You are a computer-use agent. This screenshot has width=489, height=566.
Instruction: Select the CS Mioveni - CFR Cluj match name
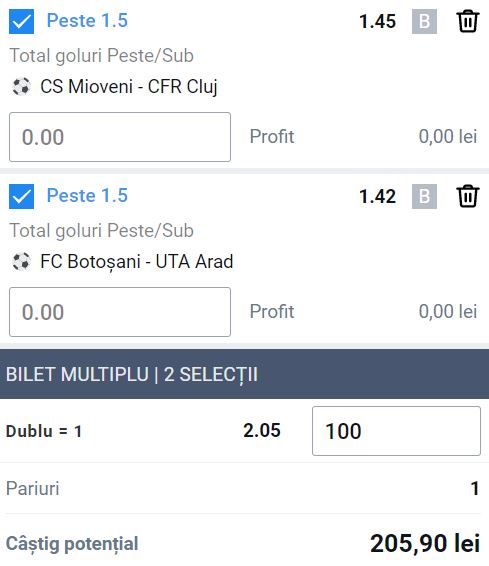click(129, 87)
